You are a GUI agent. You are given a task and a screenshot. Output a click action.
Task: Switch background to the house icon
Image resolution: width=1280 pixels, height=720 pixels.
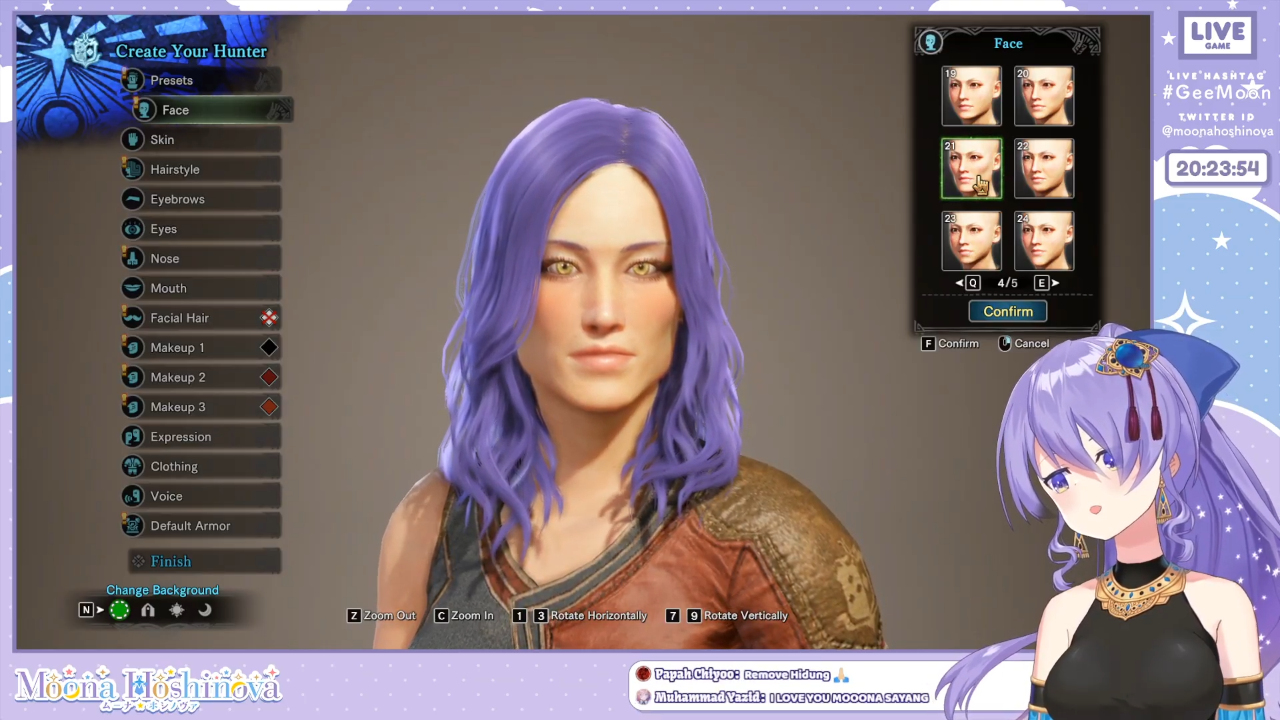pyautogui.click(x=148, y=610)
